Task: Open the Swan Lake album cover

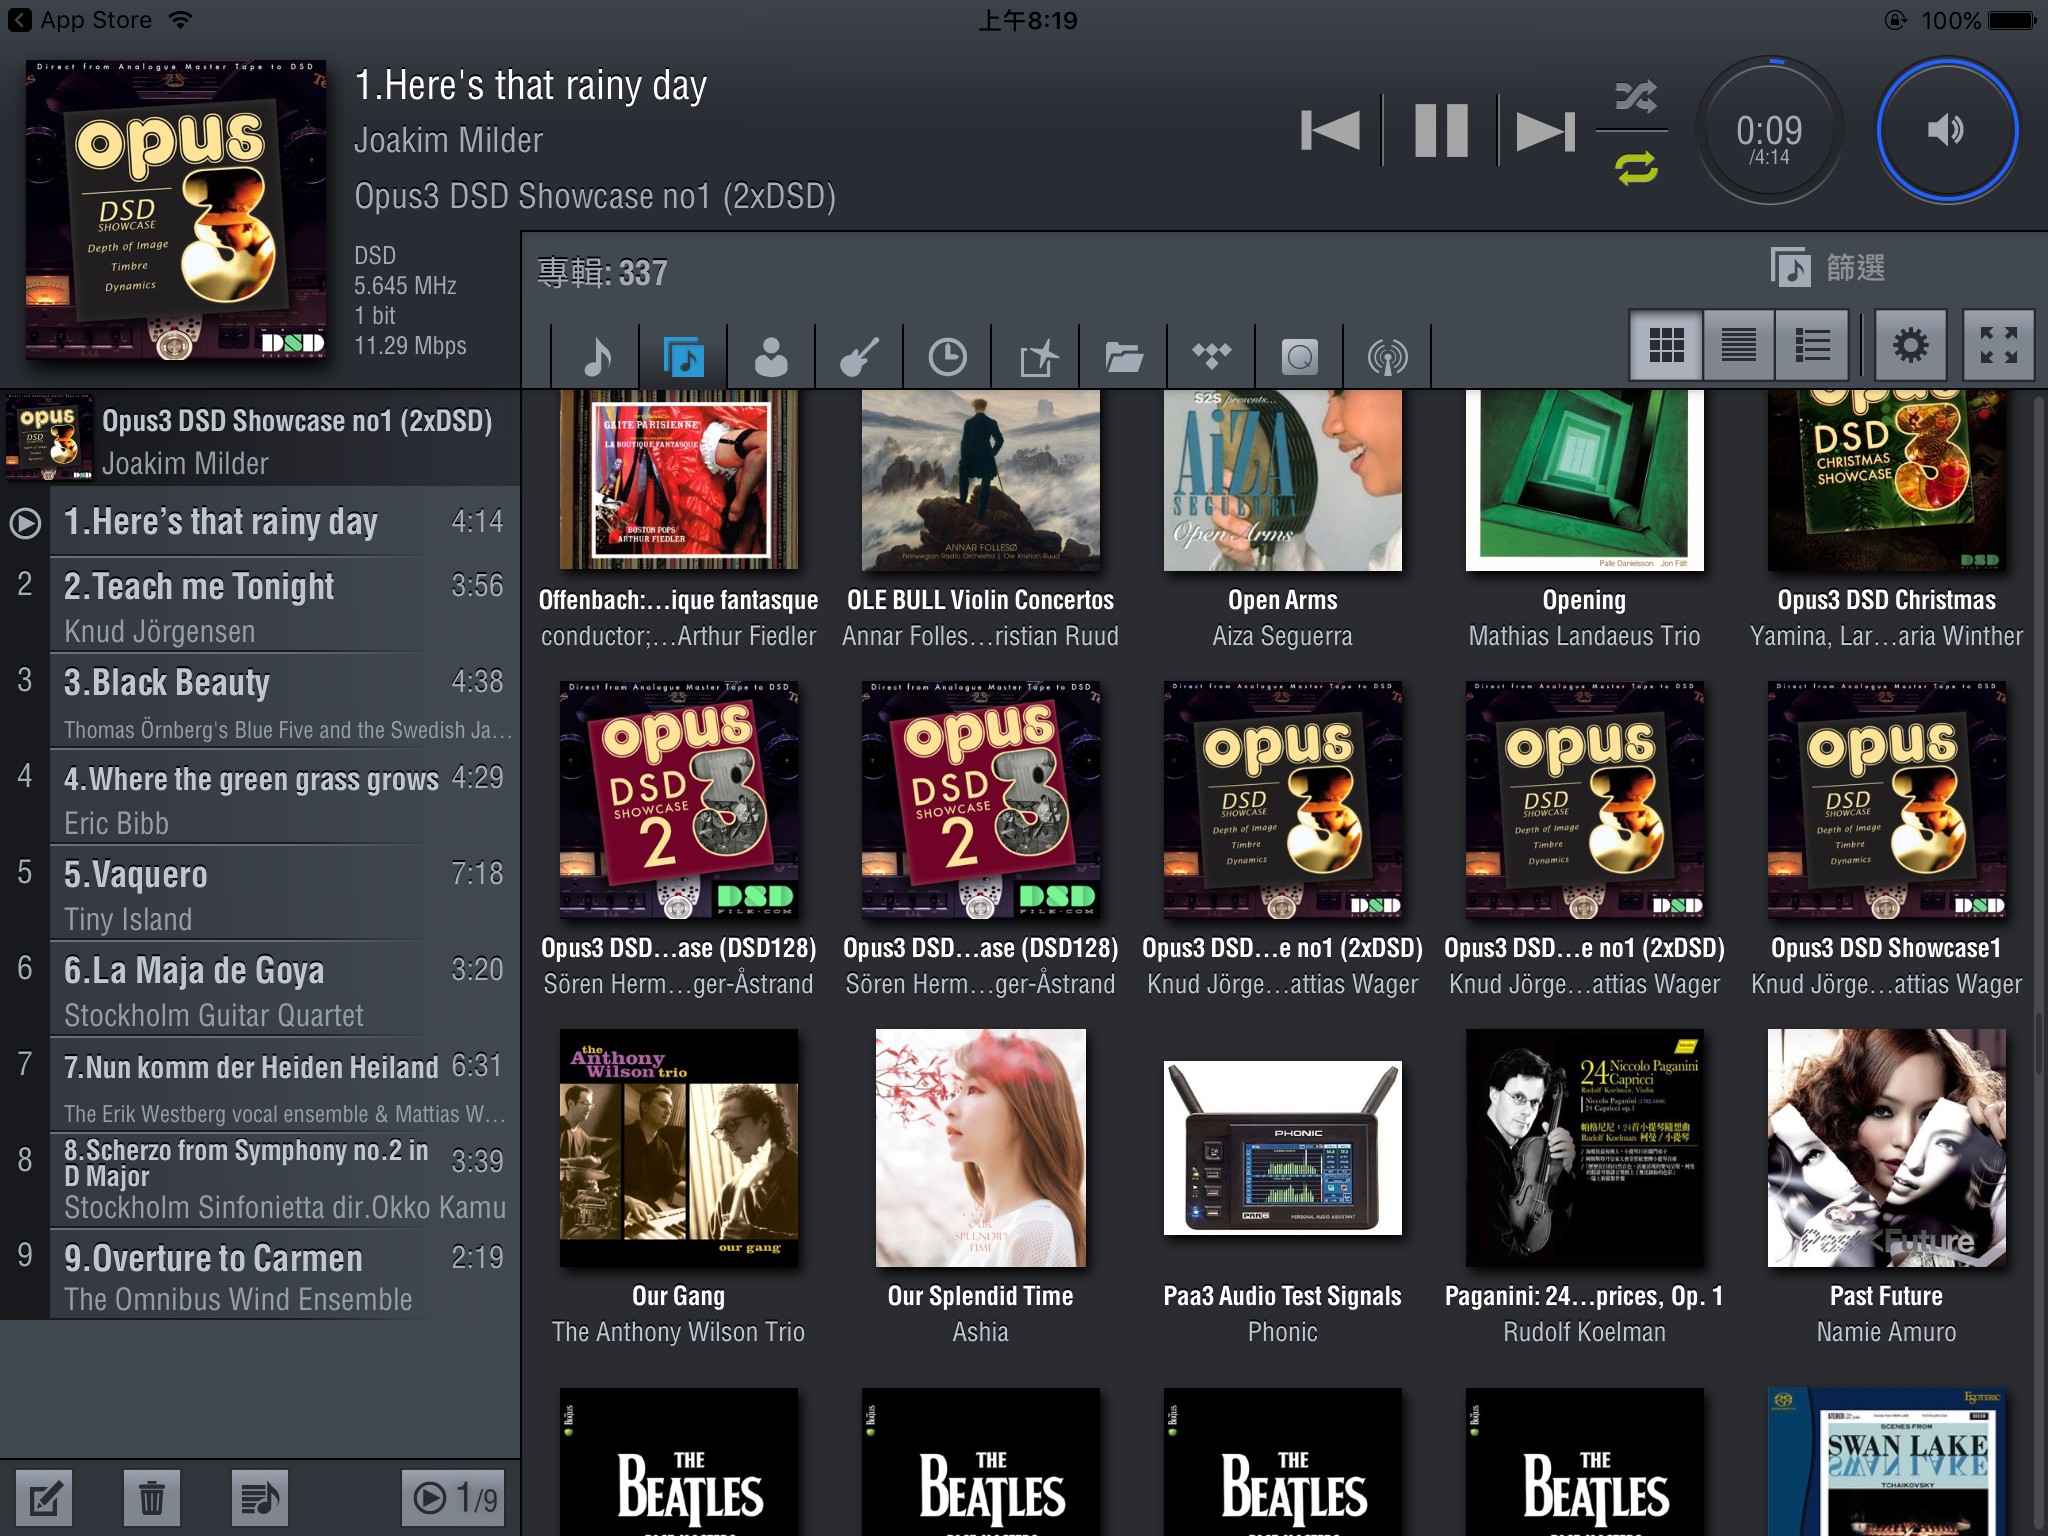Action: click(1886, 1462)
